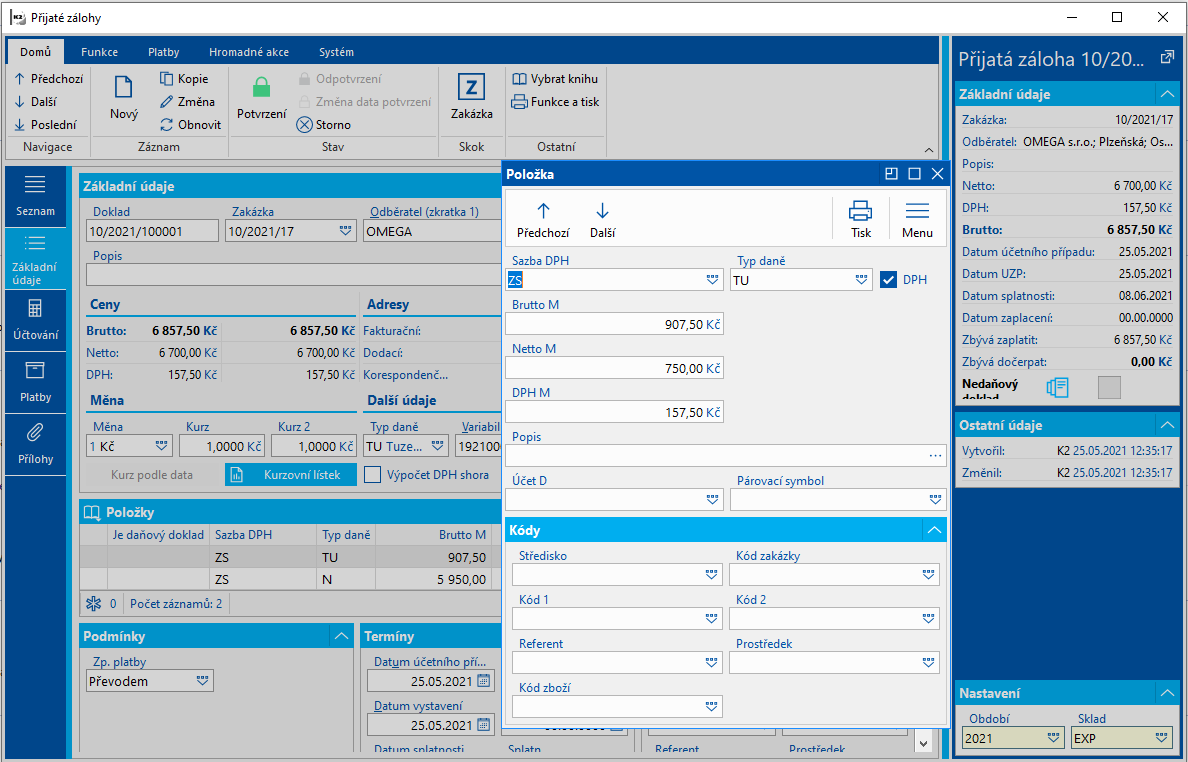Screen dimensions: 1188x762
Task: Jump to the Zakázka order icon
Action: click(x=471, y=87)
